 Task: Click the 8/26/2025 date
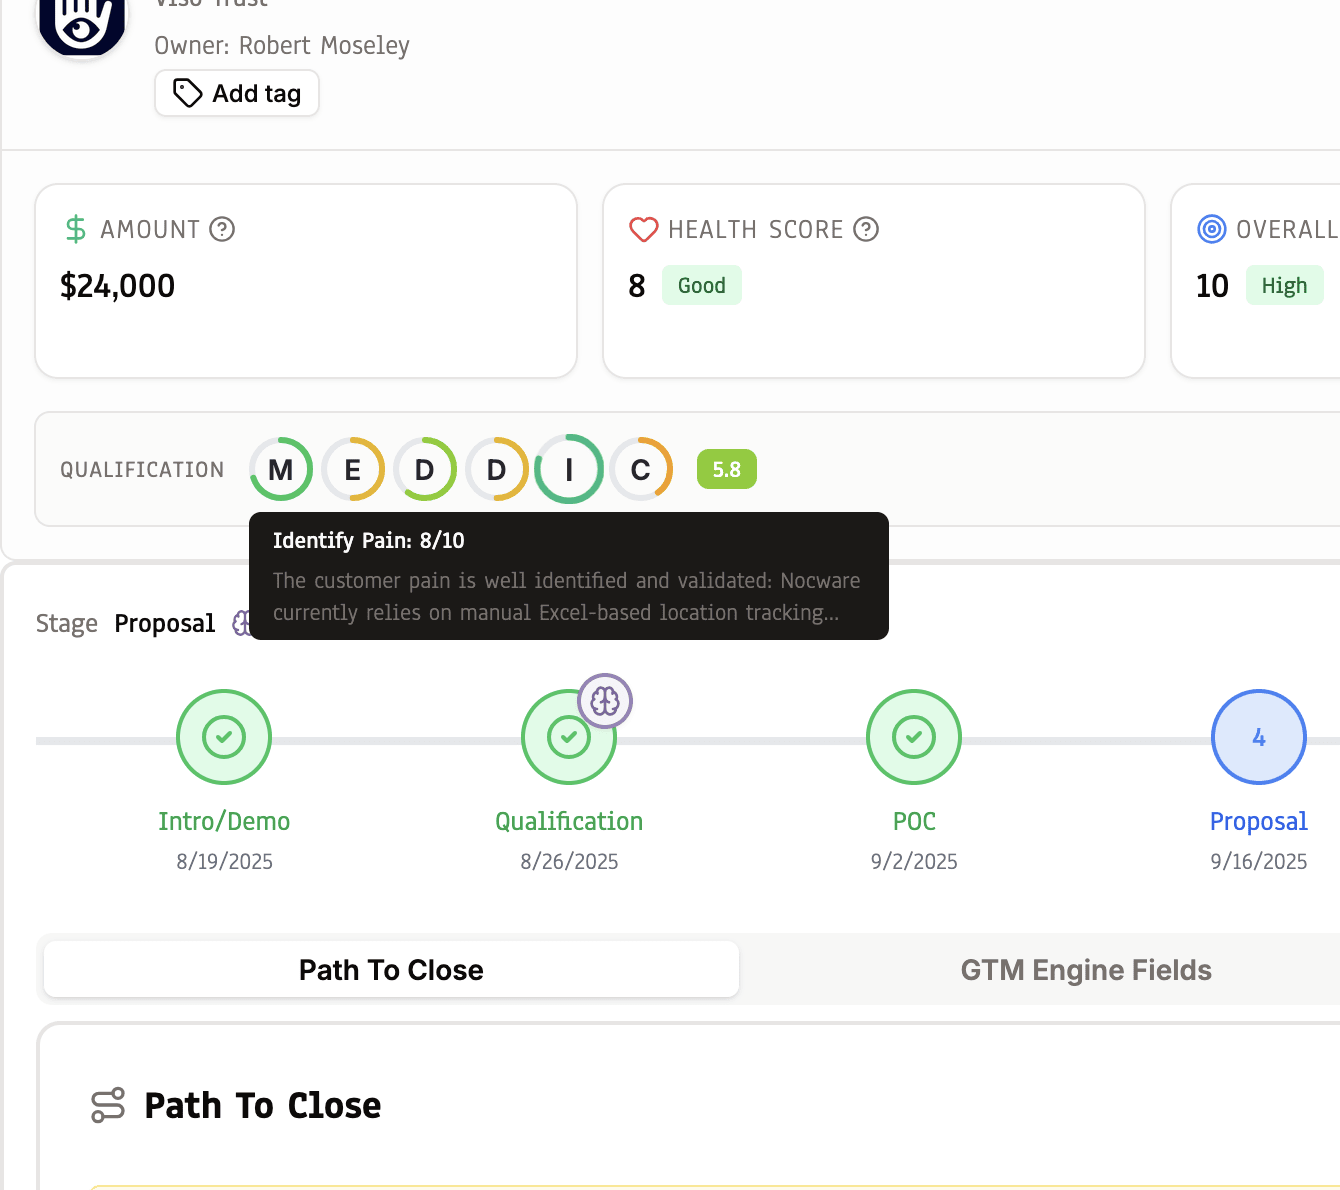(569, 861)
